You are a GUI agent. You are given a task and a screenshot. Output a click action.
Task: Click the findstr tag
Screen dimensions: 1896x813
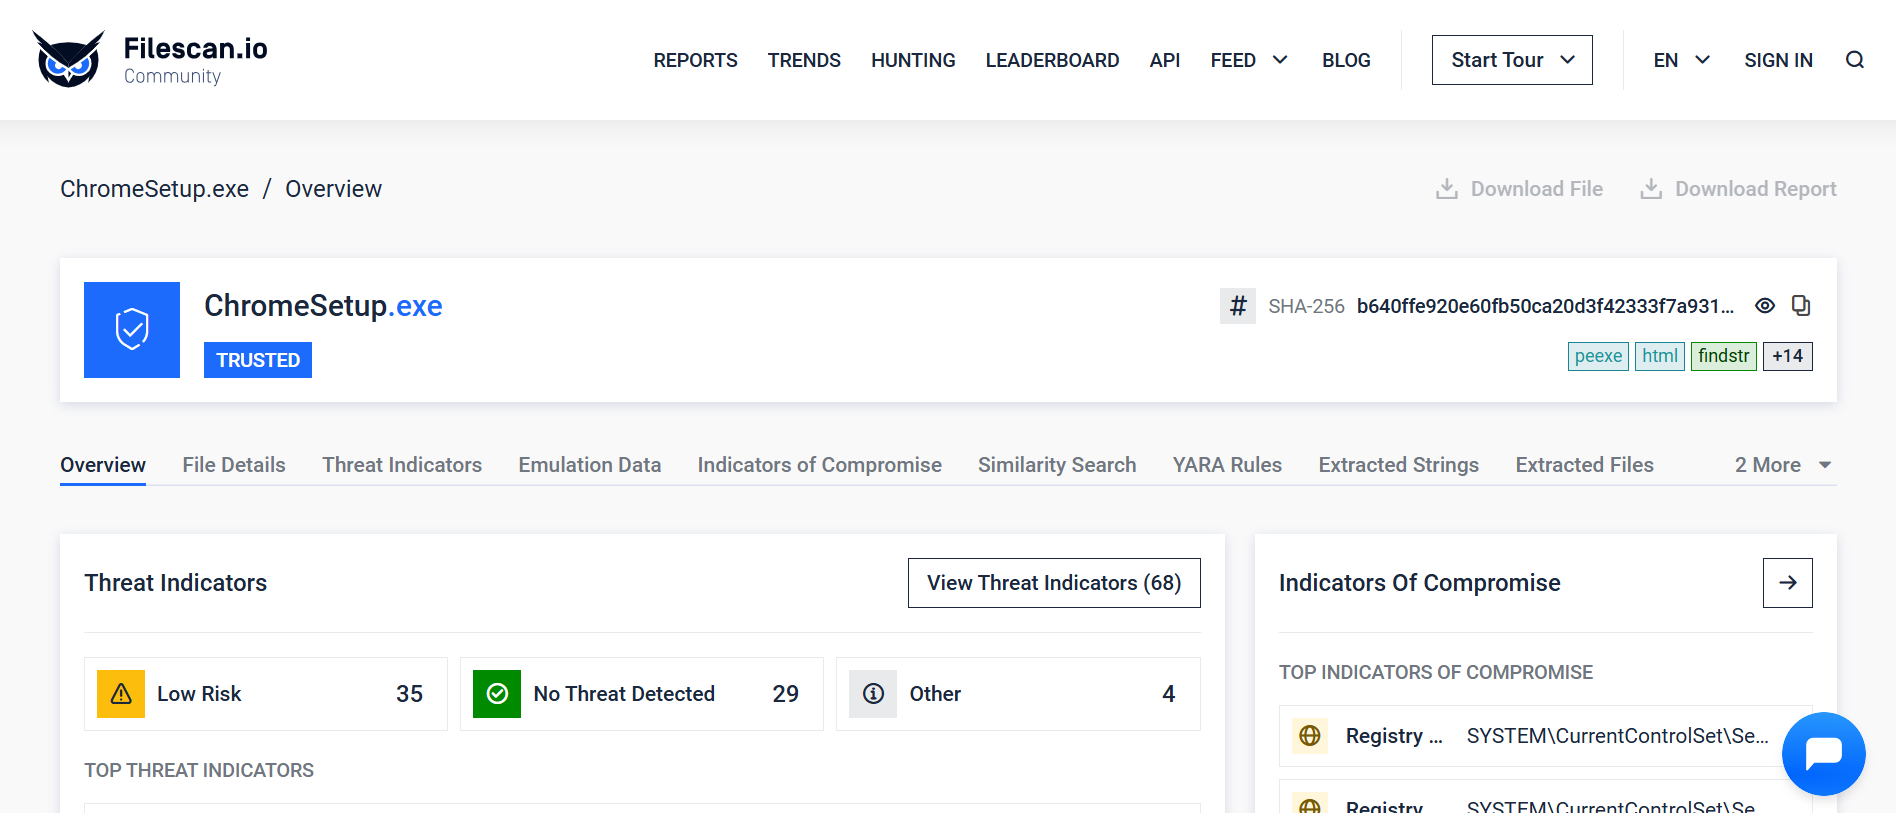(x=1723, y=356)
